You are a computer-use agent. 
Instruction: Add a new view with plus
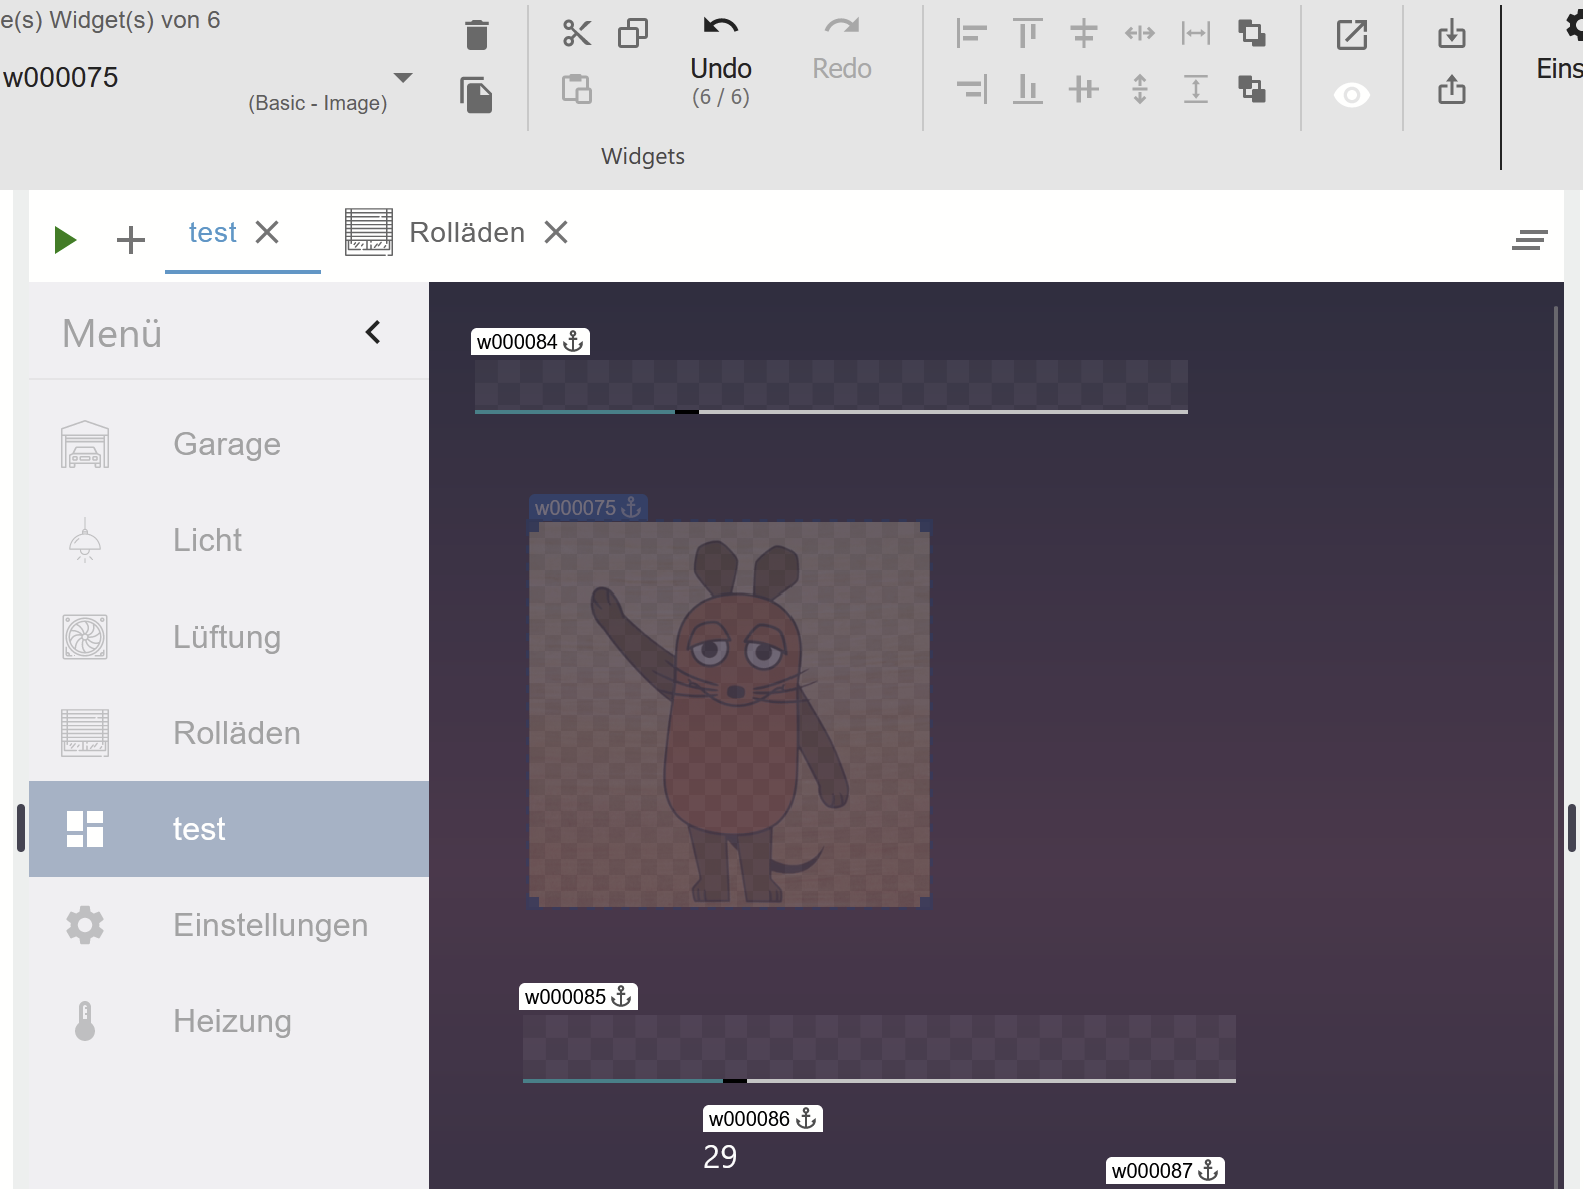[131, 240]
